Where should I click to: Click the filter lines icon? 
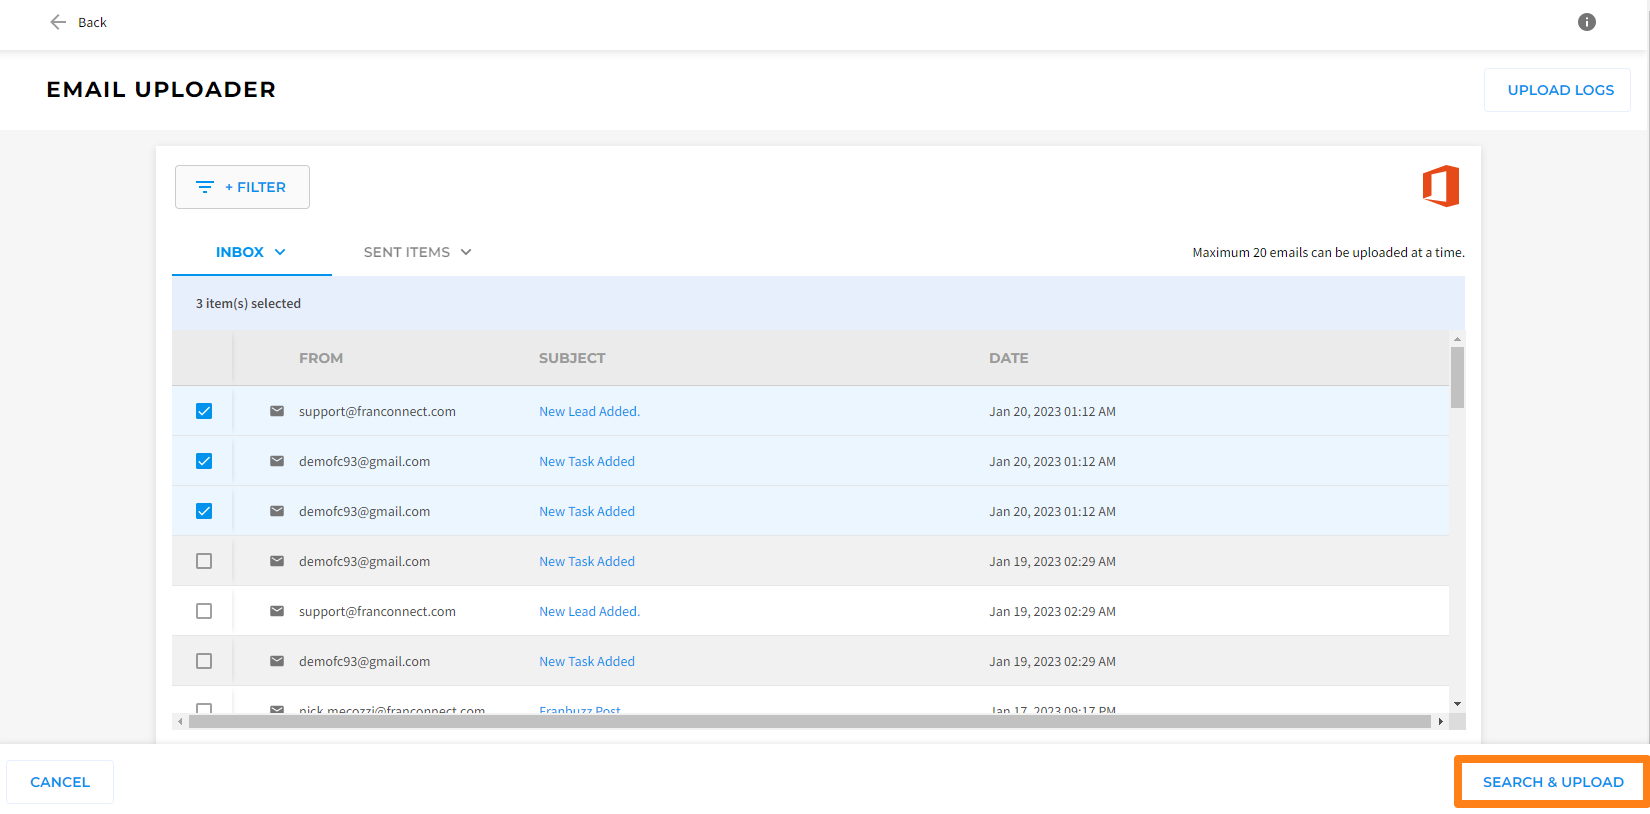click(x=205, y=187)
